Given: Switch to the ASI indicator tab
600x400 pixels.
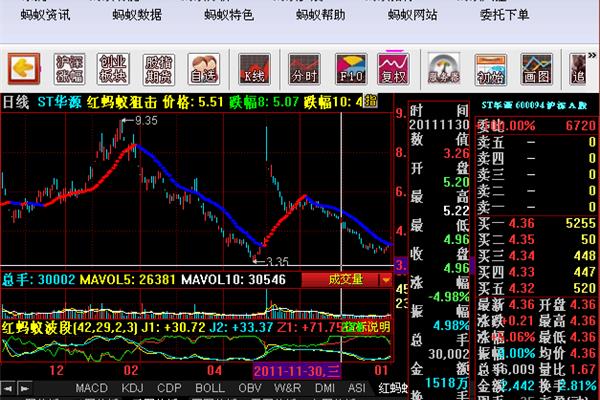Looking at the screenshot, I should point(356,388).
